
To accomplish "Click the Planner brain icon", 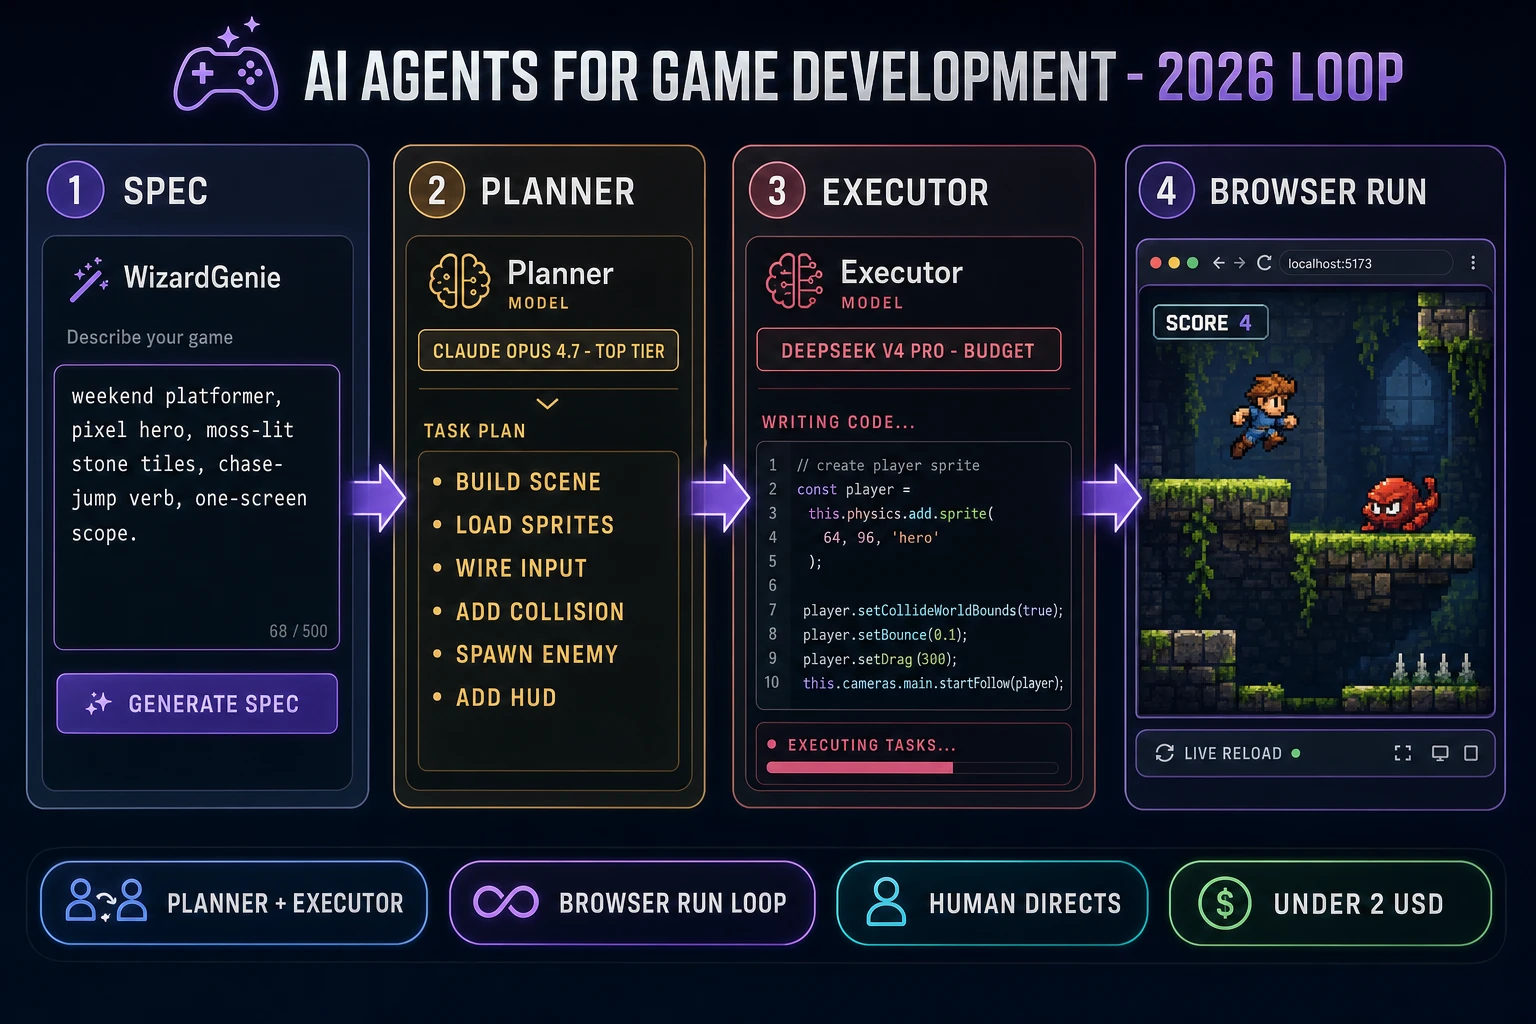I will [x=459, y=281].
